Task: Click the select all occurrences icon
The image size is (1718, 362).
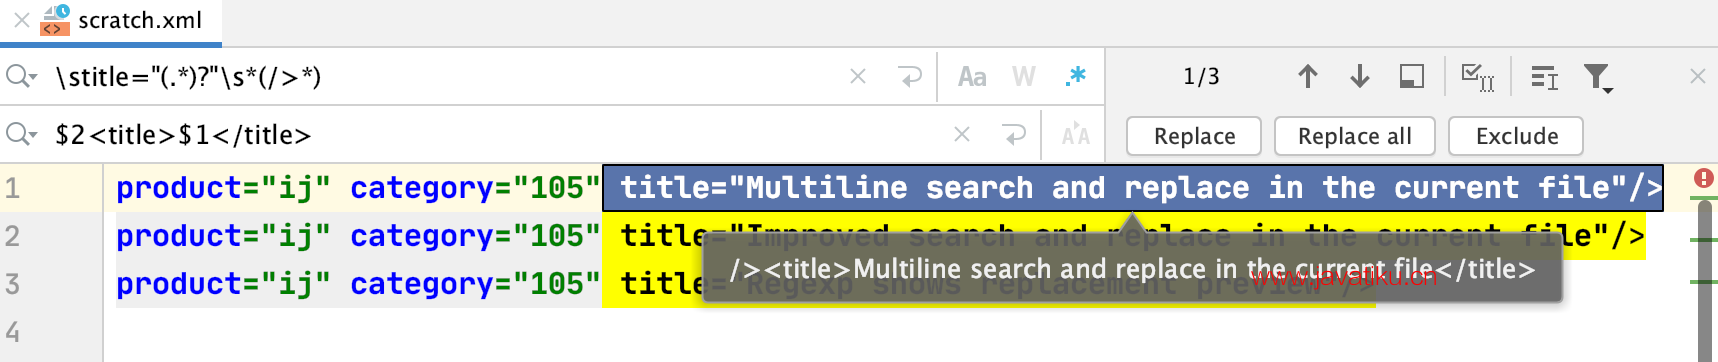Action: pyautogui.click(x=1478, y=77)
